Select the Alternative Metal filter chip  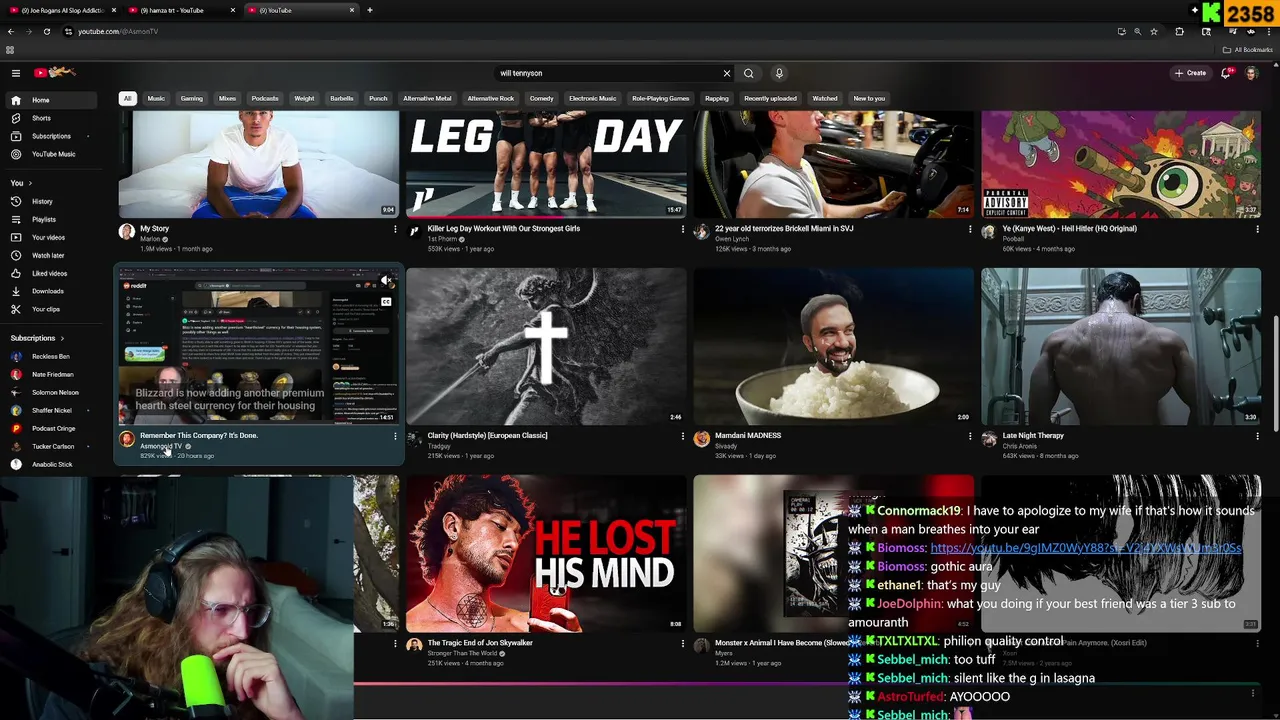pyautogui.click(x=427, y=98)
